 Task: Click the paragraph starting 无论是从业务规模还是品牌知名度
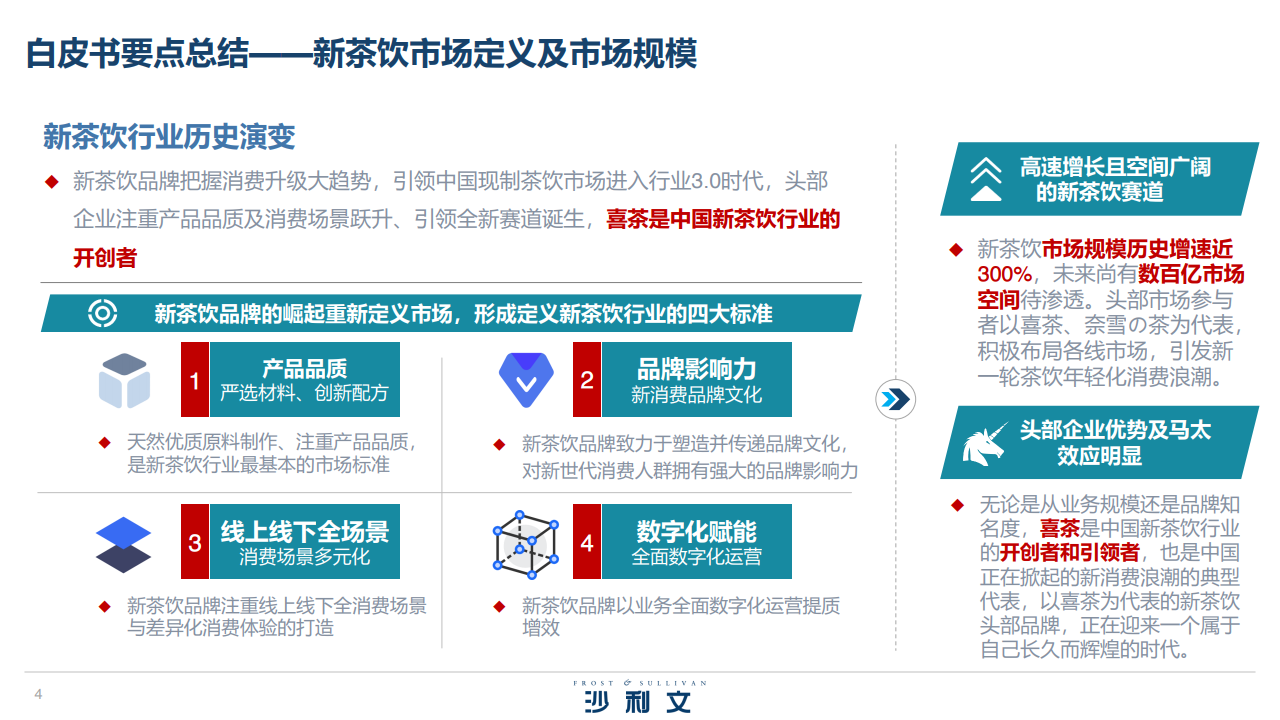pos(1110,577)
